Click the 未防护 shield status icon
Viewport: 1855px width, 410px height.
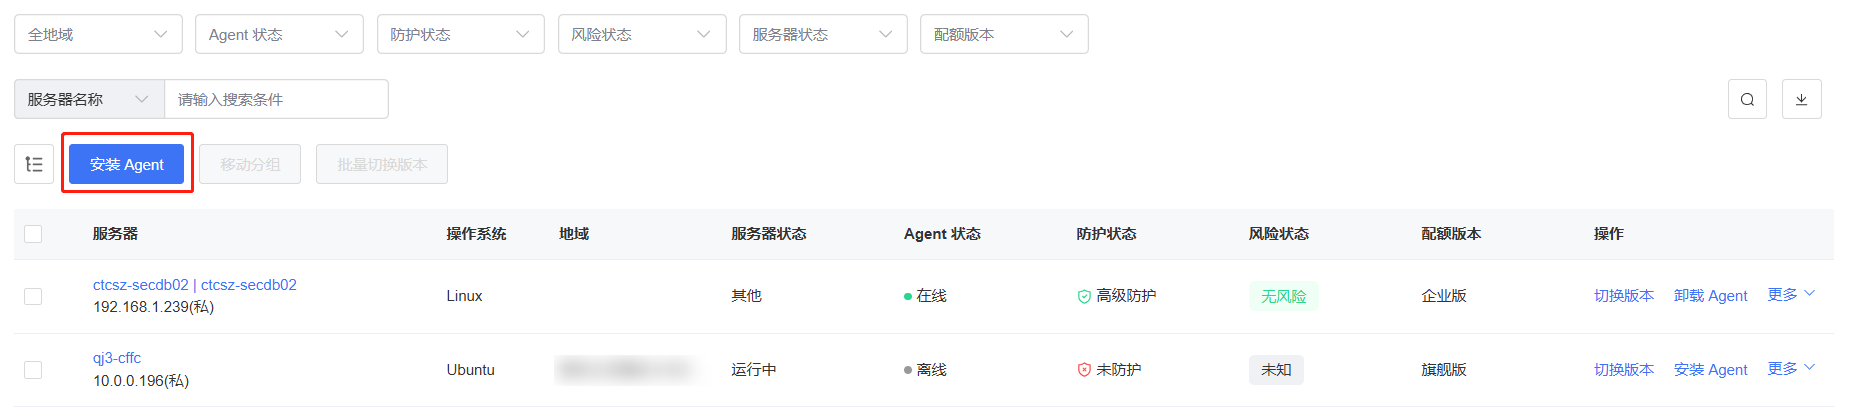tap(1084, 370)
